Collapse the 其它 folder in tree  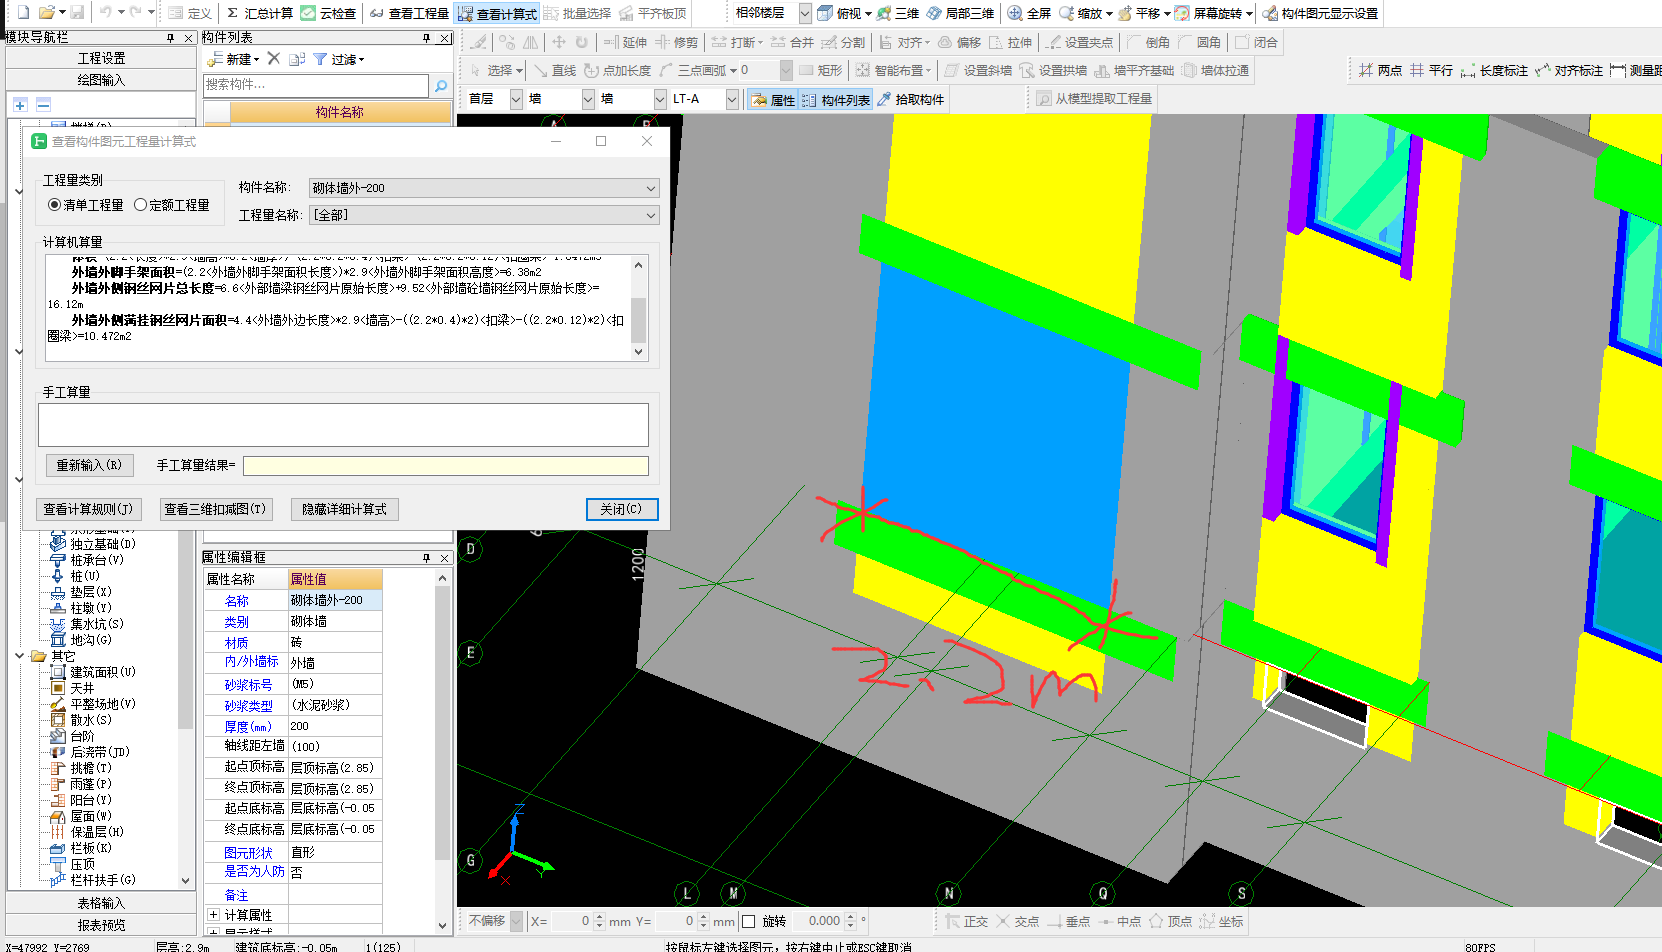coord(19,656)
